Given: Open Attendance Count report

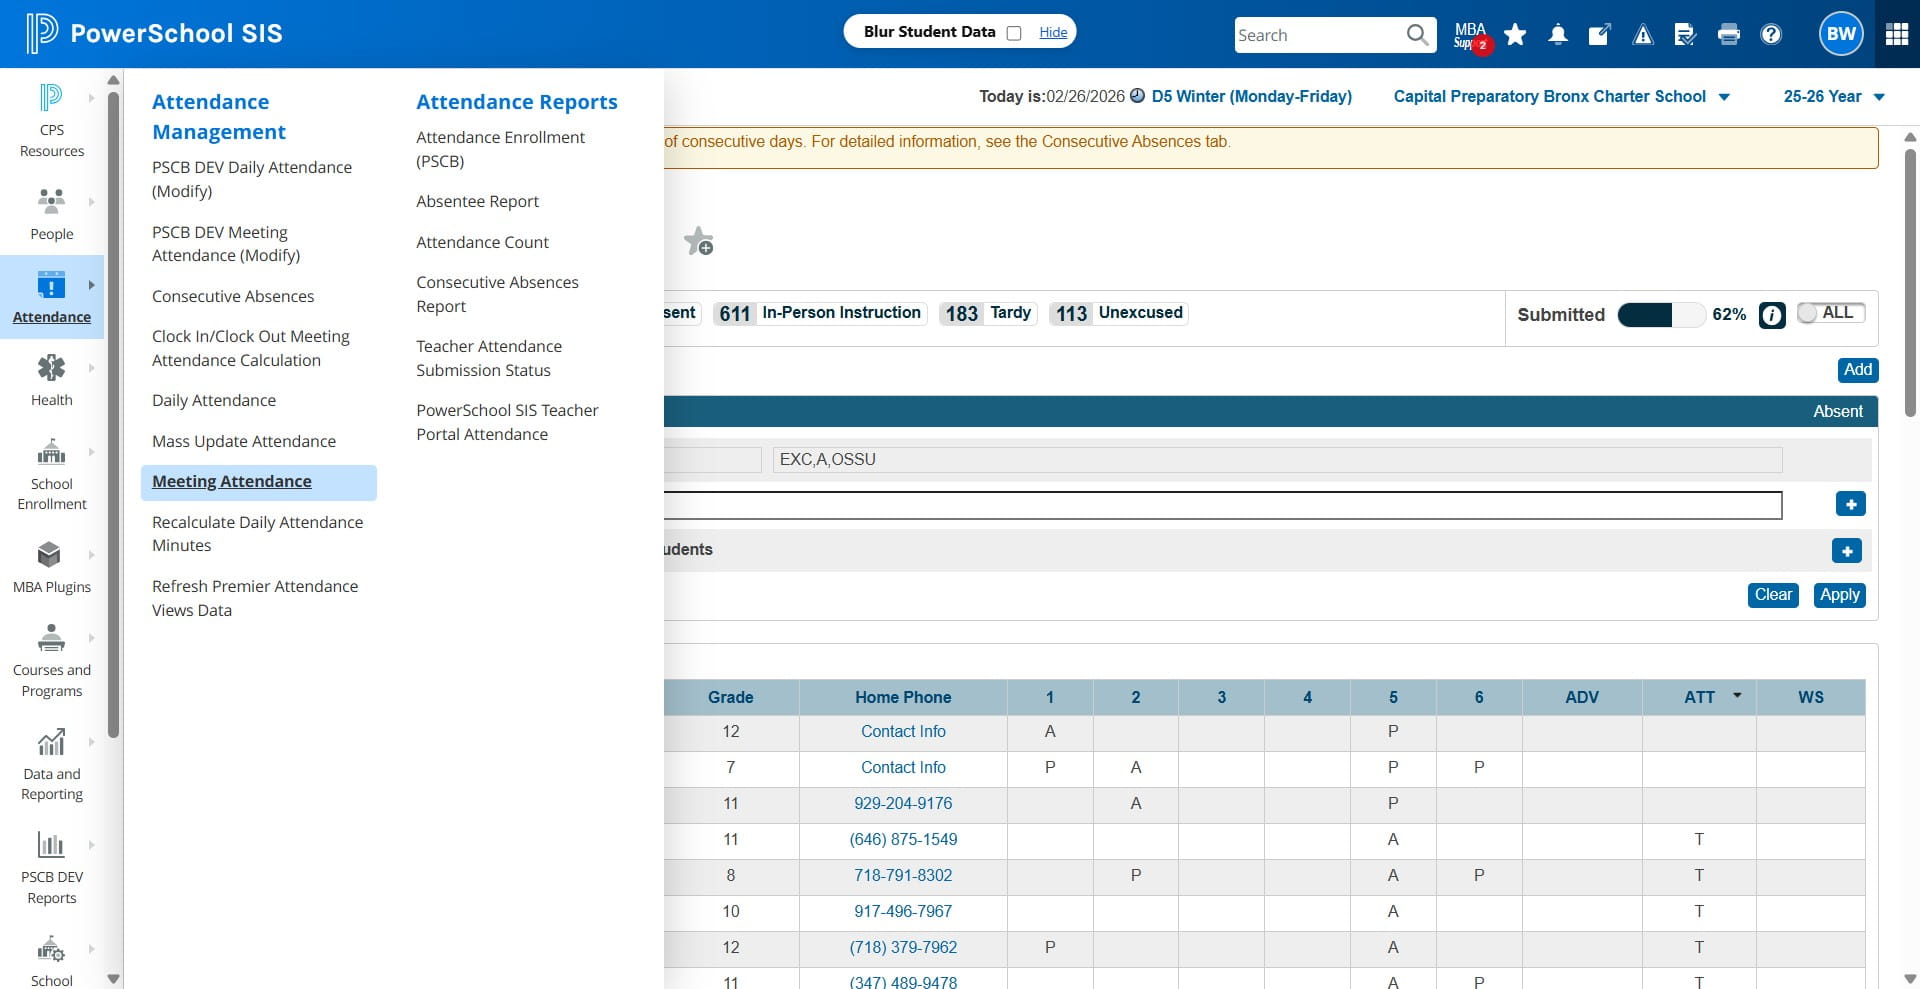Looking at the screenshot, I should tap(483, 242).
